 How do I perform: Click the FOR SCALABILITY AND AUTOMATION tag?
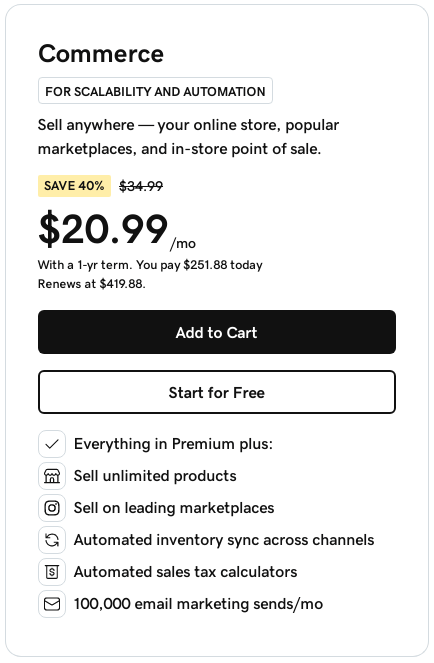155,90
